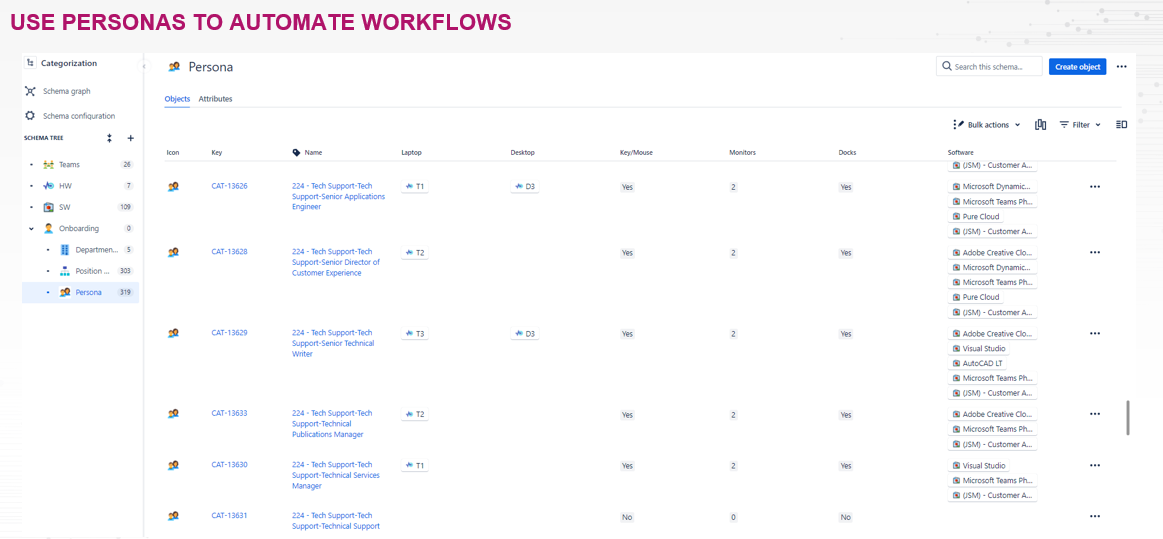The height and width of the screenshot is (539, 1163).
Task: Select the Objects tab
Action: tap(177, 99)
